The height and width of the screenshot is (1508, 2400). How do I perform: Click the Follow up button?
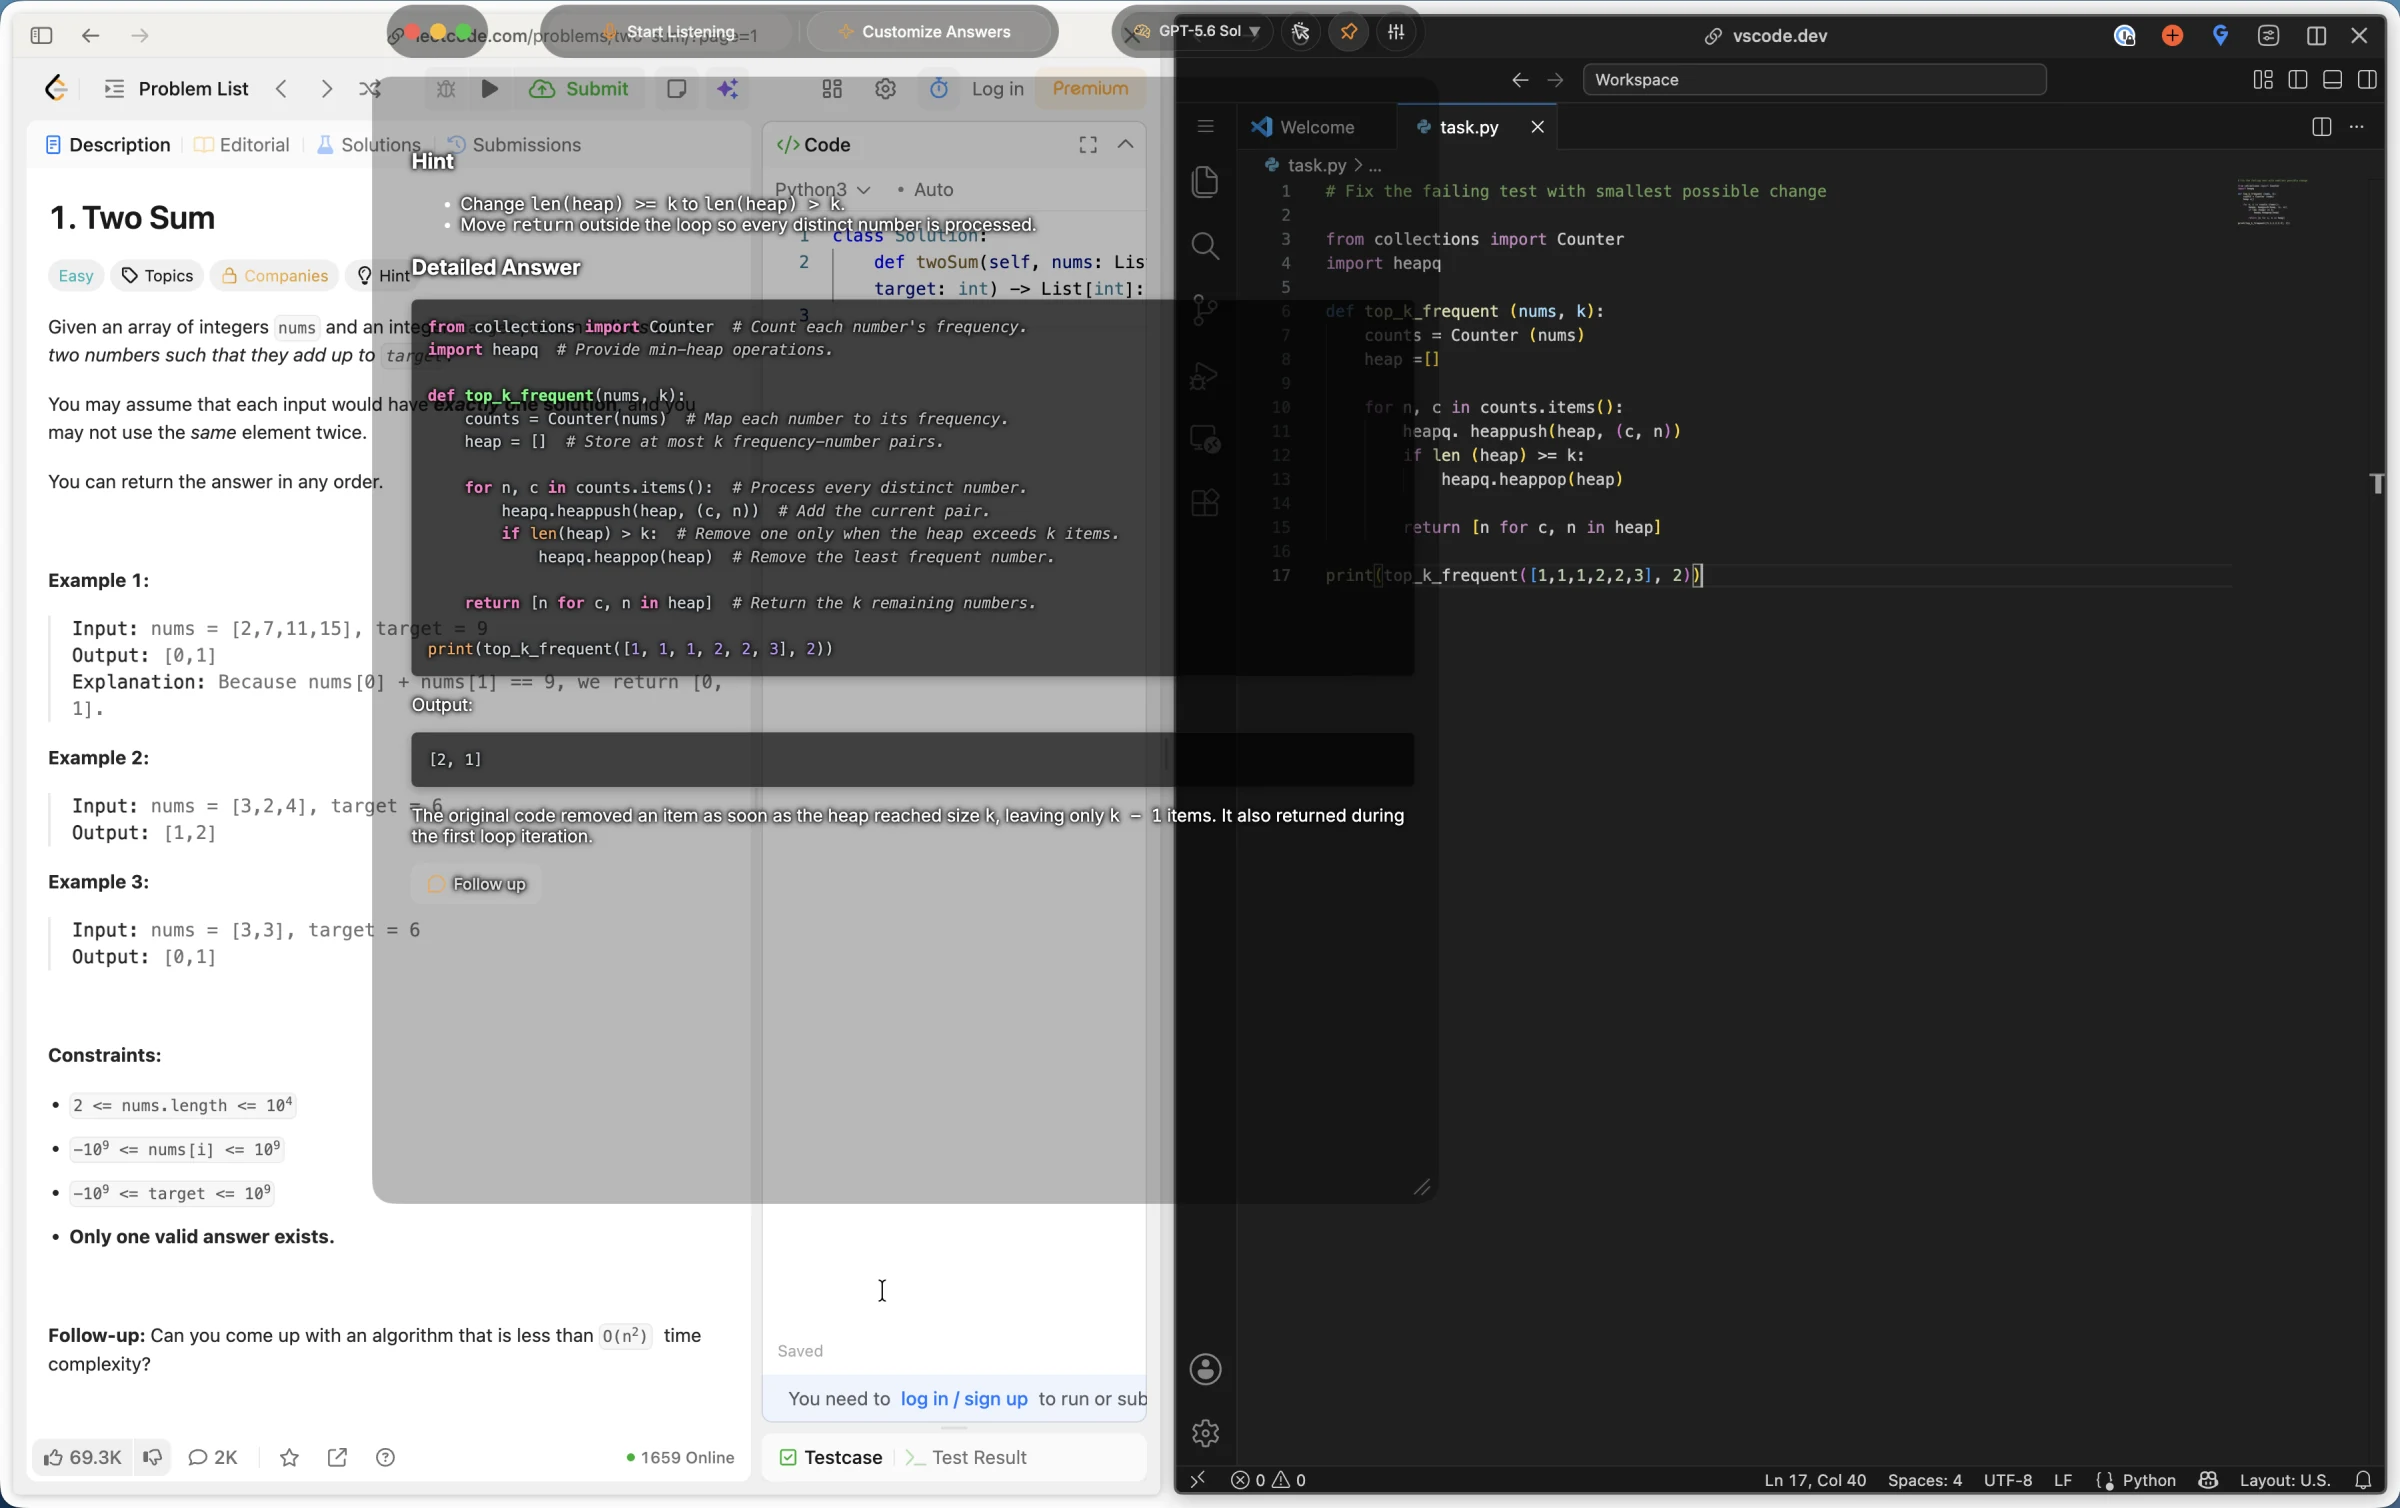pos(476,884)
